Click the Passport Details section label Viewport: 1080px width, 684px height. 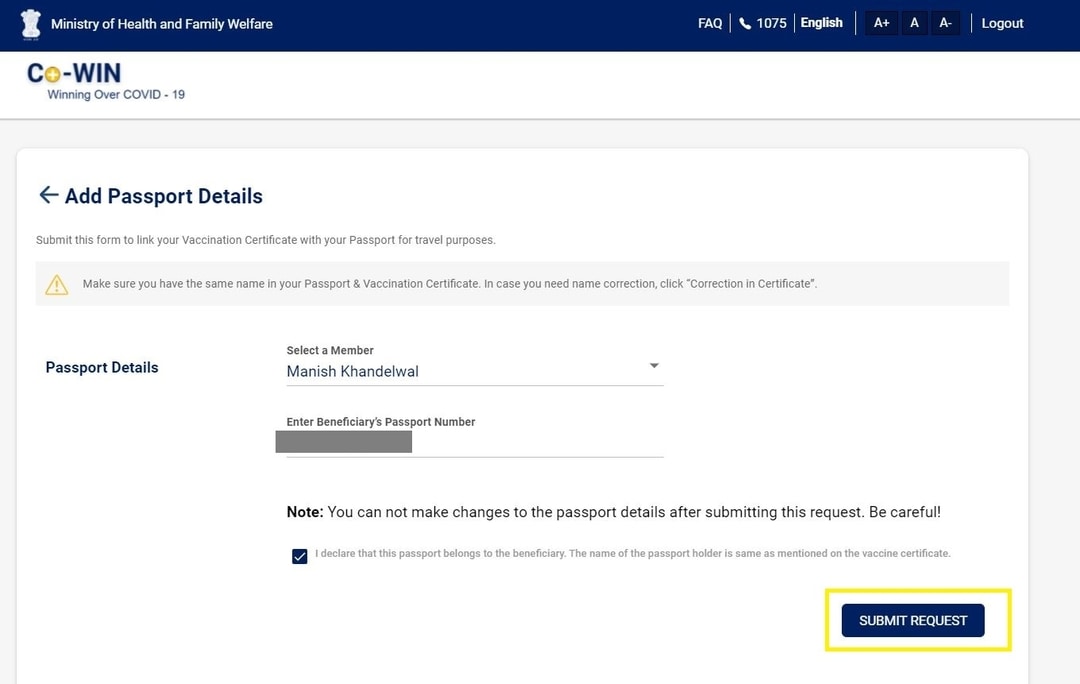tap(102, 368)
